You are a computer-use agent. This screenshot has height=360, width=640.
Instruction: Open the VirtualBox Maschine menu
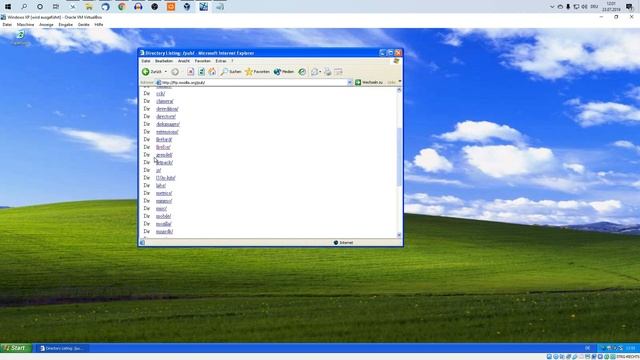click(x=25, y=24)
